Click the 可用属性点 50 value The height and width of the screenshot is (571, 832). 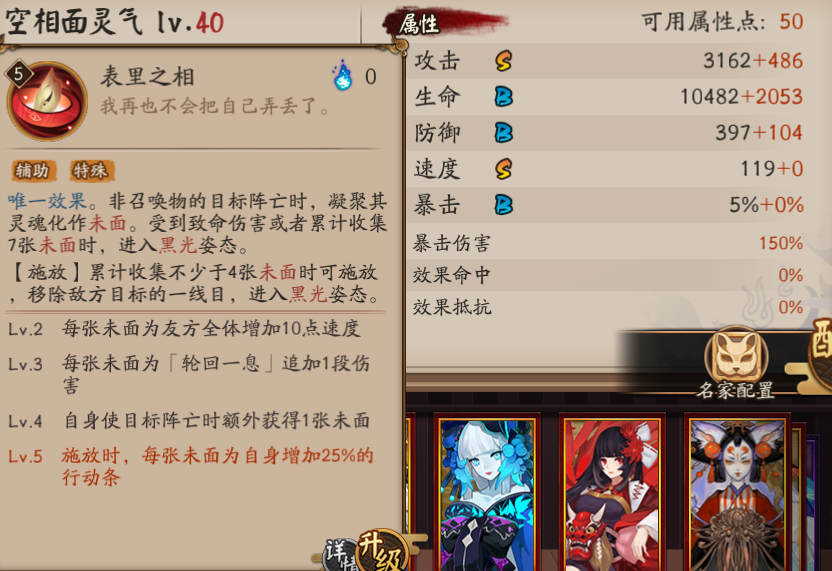point(791,22)
